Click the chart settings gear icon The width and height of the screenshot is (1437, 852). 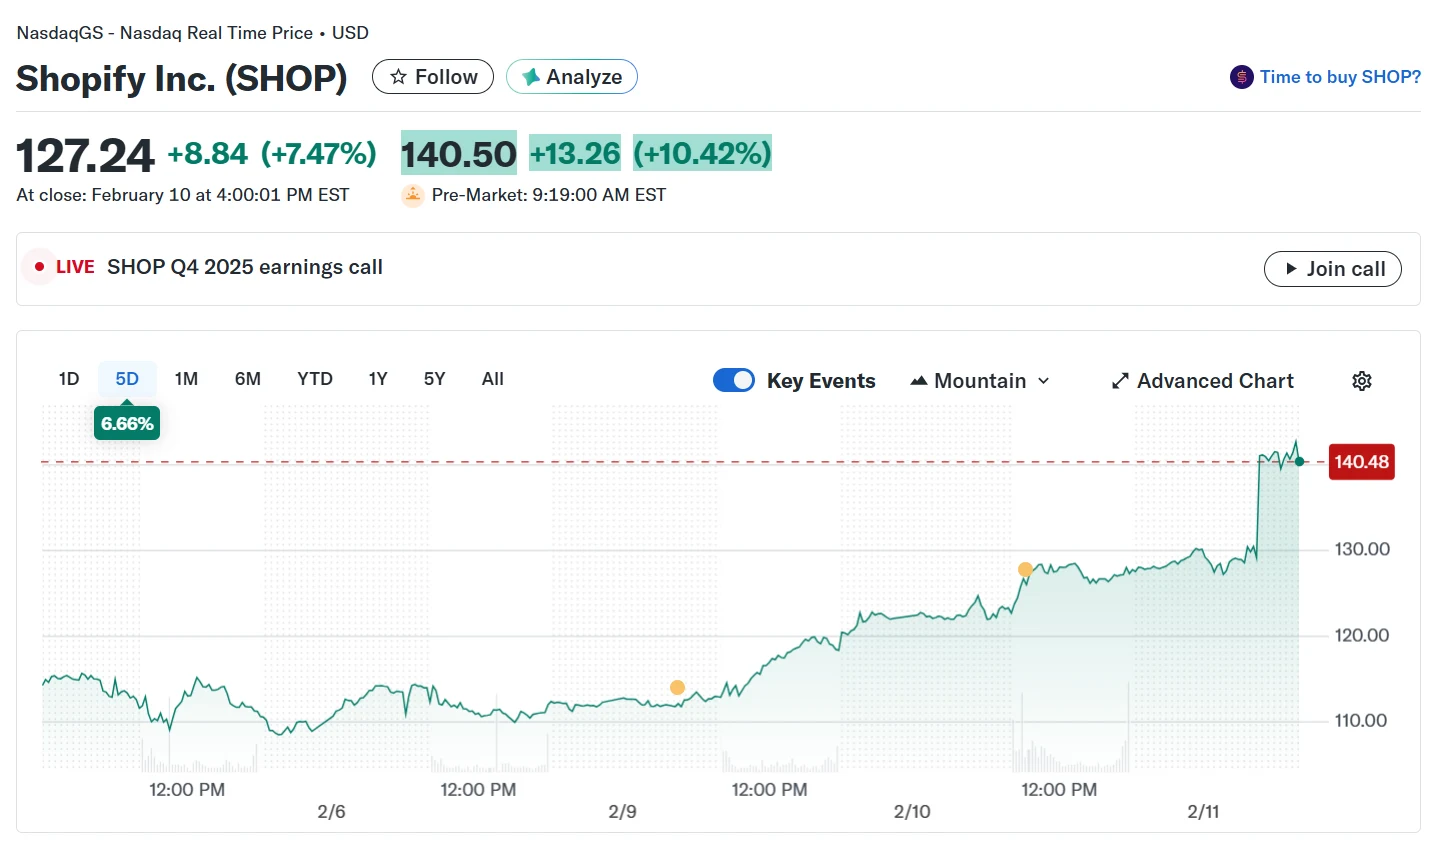[1361, 381]
